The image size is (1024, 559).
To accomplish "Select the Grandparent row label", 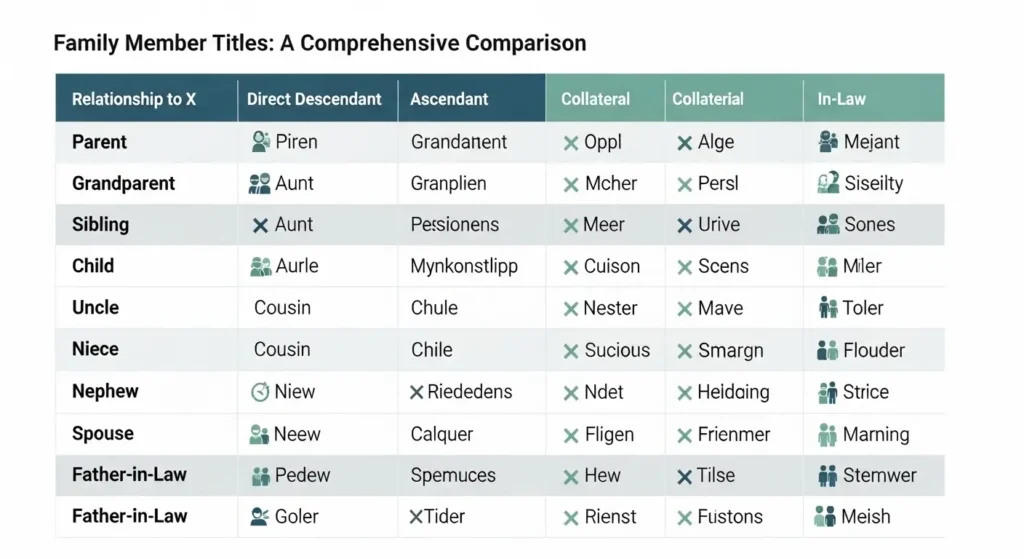I will (123, 183).
